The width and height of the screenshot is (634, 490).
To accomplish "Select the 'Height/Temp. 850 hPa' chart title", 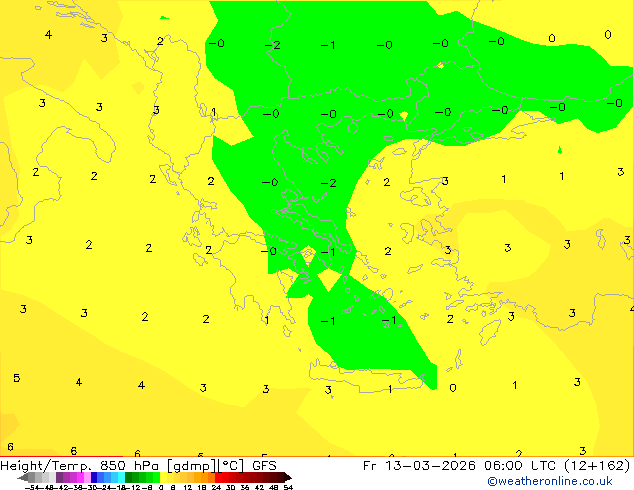I will [81, 466].
